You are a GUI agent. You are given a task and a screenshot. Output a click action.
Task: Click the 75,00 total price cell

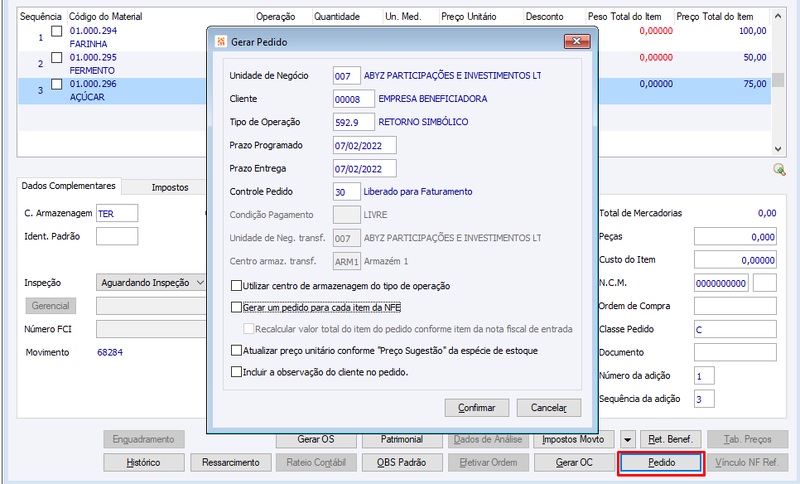(755, 84)
